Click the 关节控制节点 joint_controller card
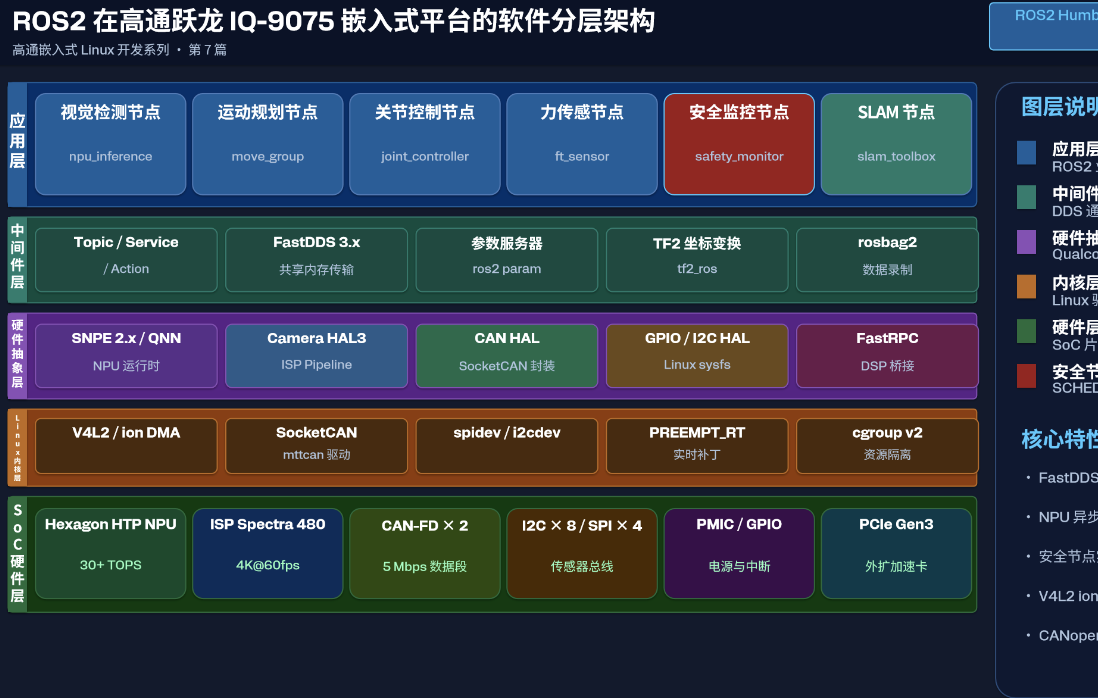The height and width of the screenshot is (698, 1098). pyautogui.click(x=425, y=144)
